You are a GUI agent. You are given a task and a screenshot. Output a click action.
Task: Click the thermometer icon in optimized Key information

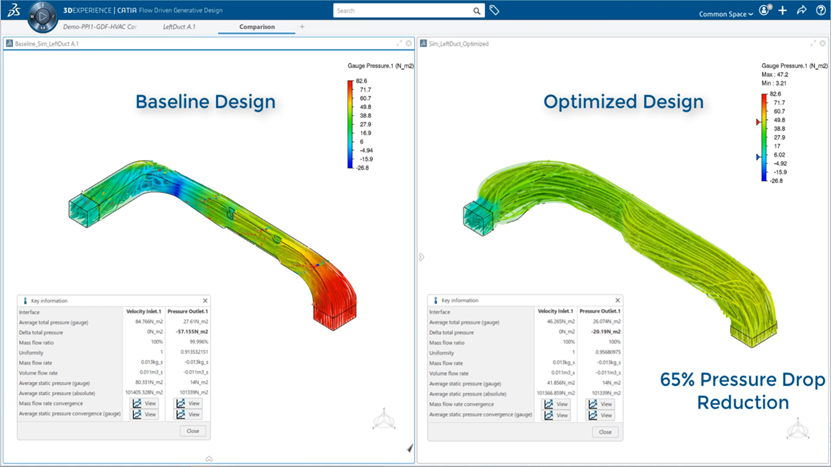(436, 300)
